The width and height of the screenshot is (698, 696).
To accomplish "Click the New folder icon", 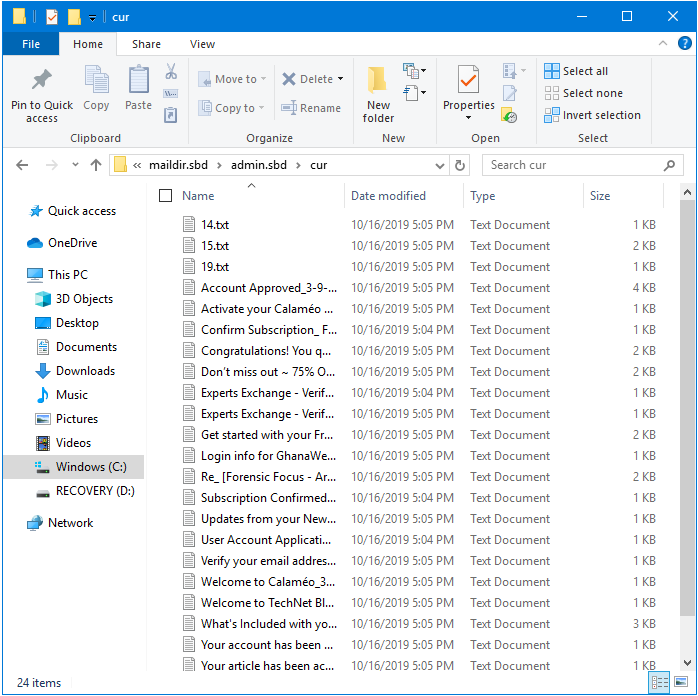I will 377,80.
